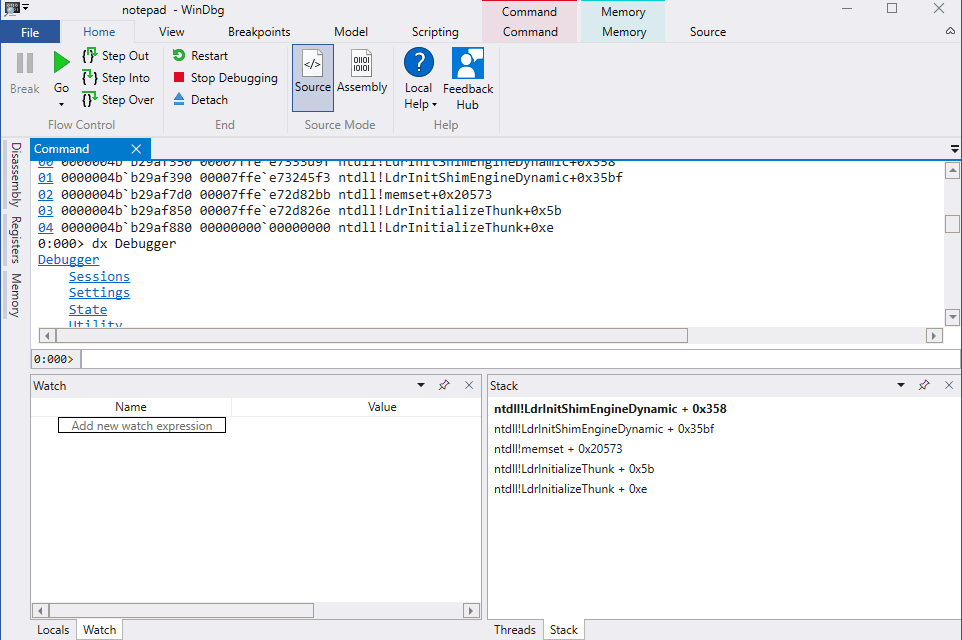Viewport: 962px width, 640px height.
Task: Click frame 04 link
Action: (45, 228)
